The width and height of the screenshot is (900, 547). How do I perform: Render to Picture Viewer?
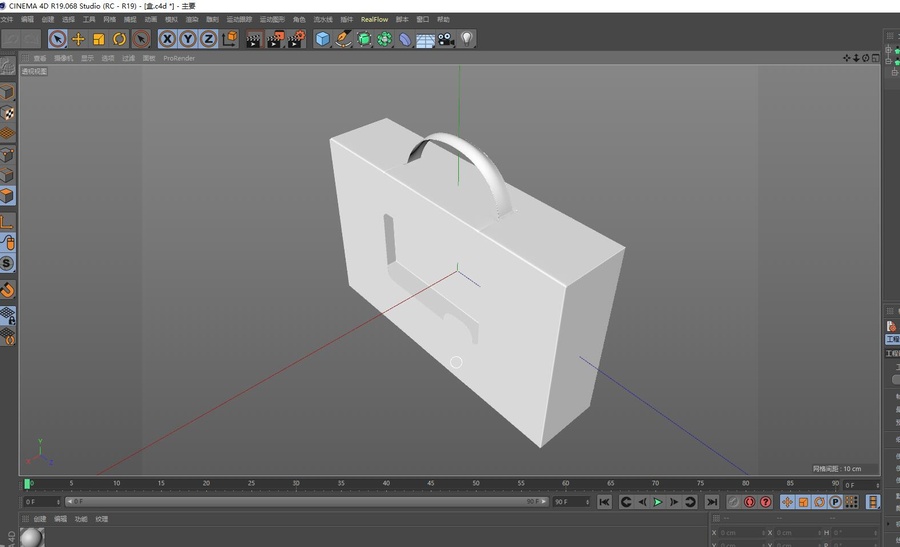point(276,39)
